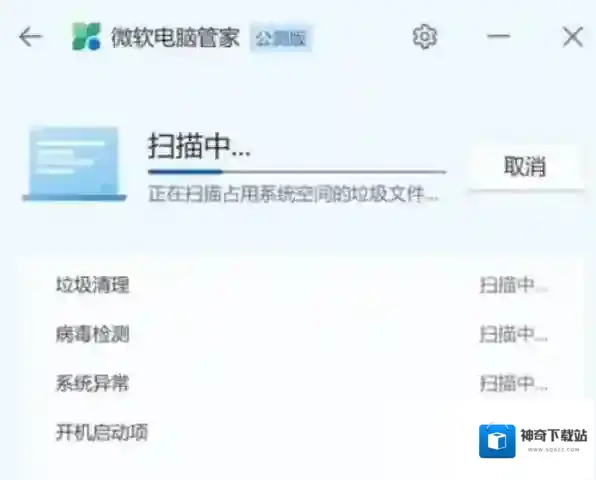Click 扫描中 status beside 病毒检测
This screenshot has width=596, height=480.
click(x=514, y=334)
